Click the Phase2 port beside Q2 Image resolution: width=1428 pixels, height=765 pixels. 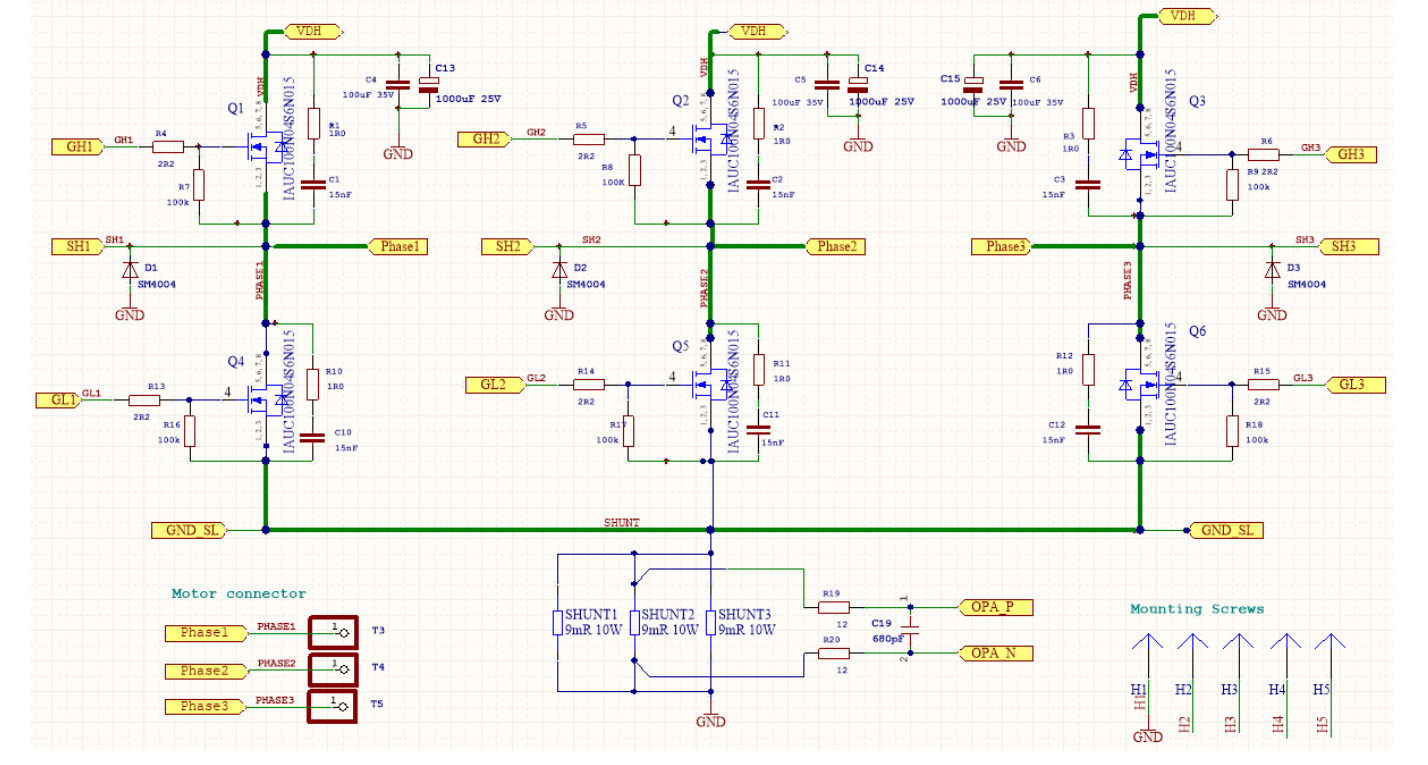(x=836, y=246)
